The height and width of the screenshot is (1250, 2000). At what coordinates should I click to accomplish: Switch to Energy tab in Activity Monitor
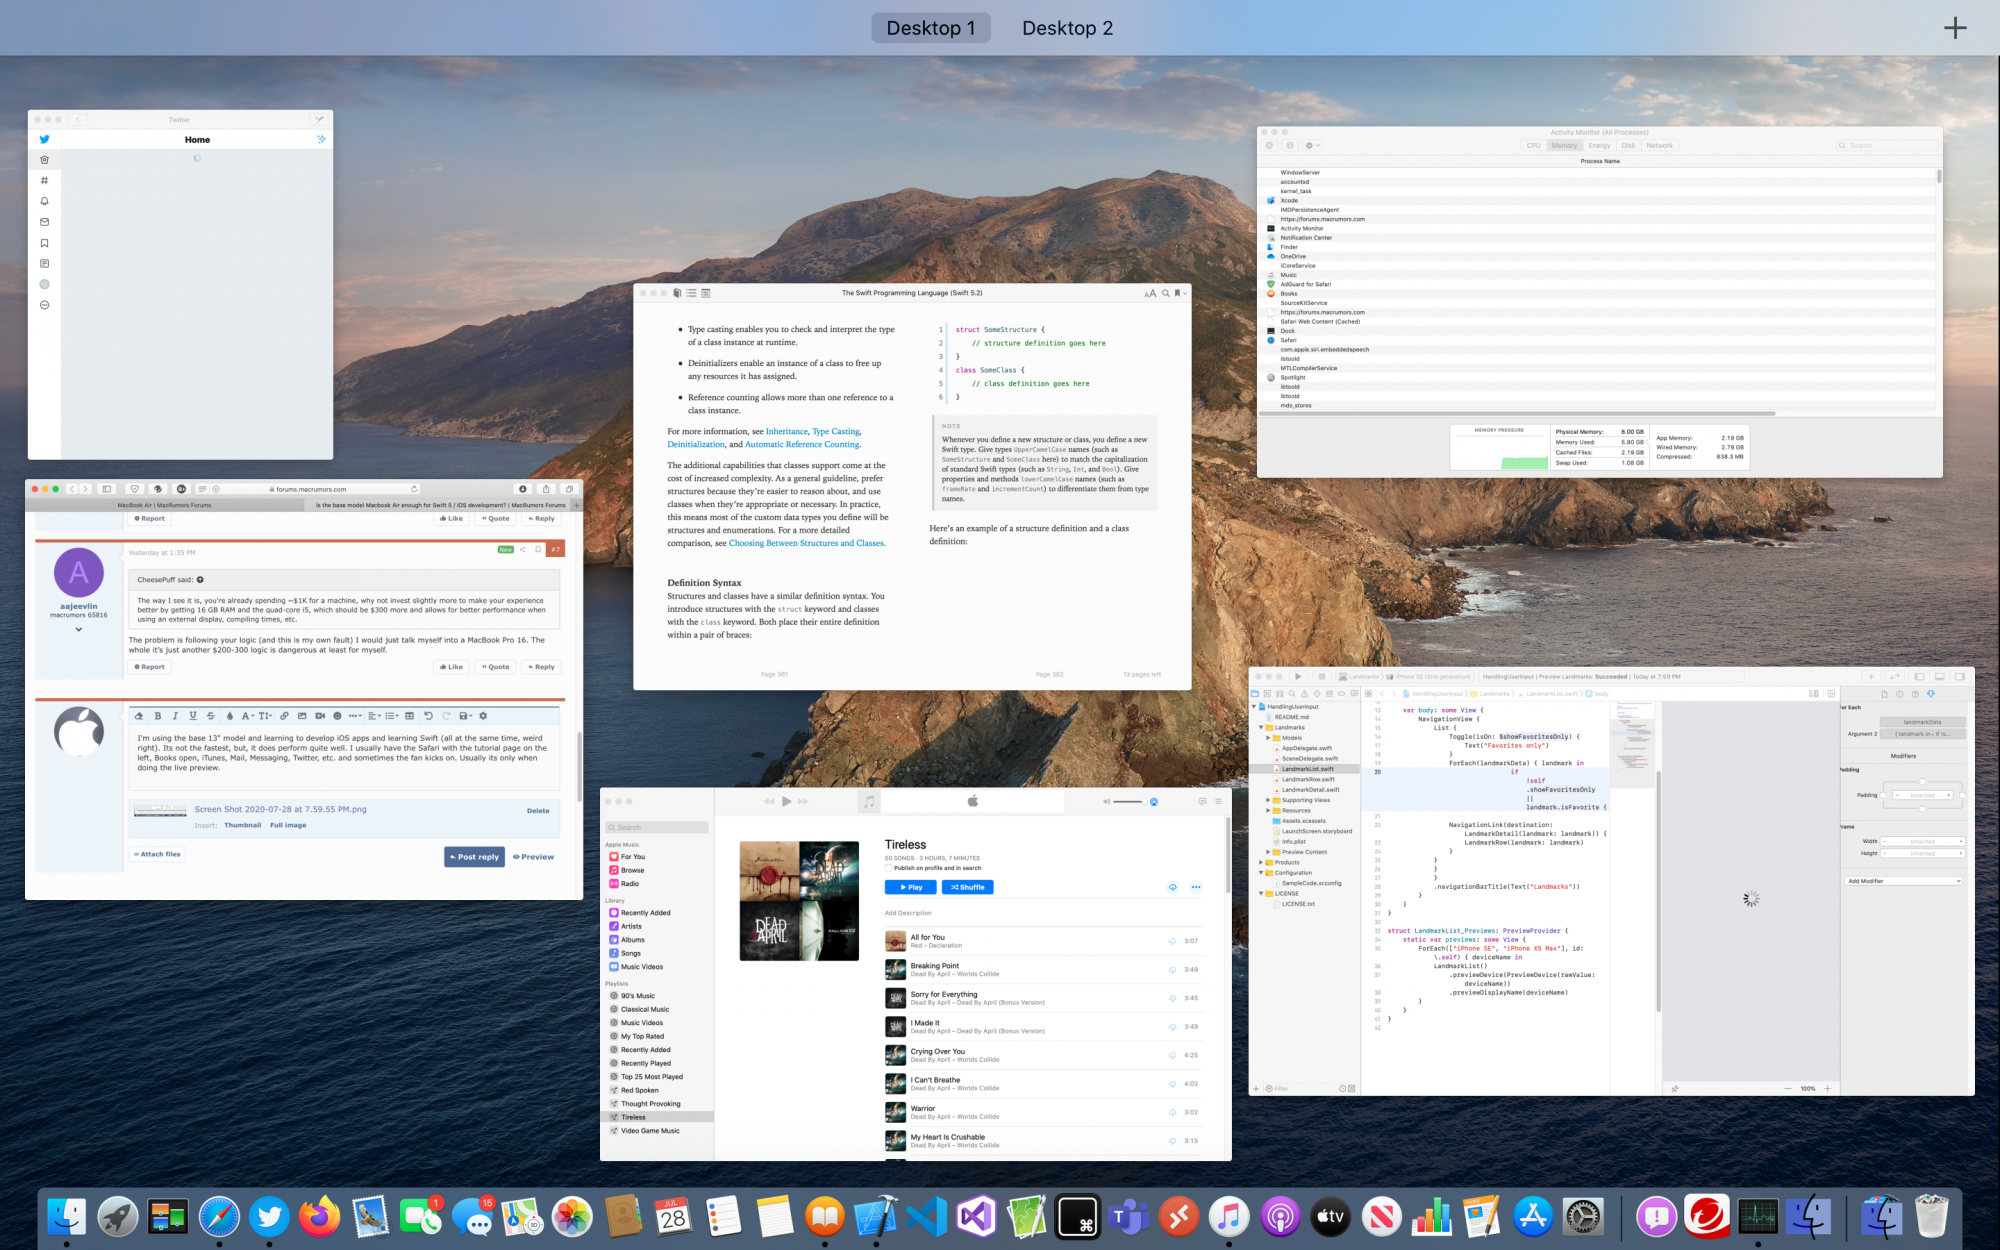point(1599,145)
